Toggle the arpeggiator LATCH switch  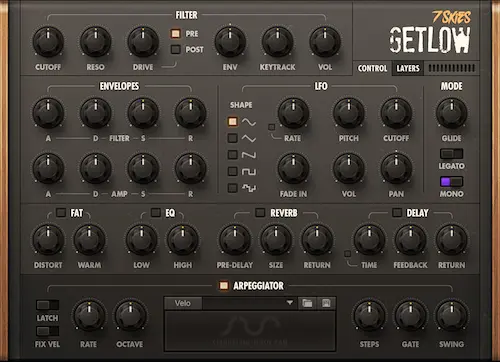48,305
